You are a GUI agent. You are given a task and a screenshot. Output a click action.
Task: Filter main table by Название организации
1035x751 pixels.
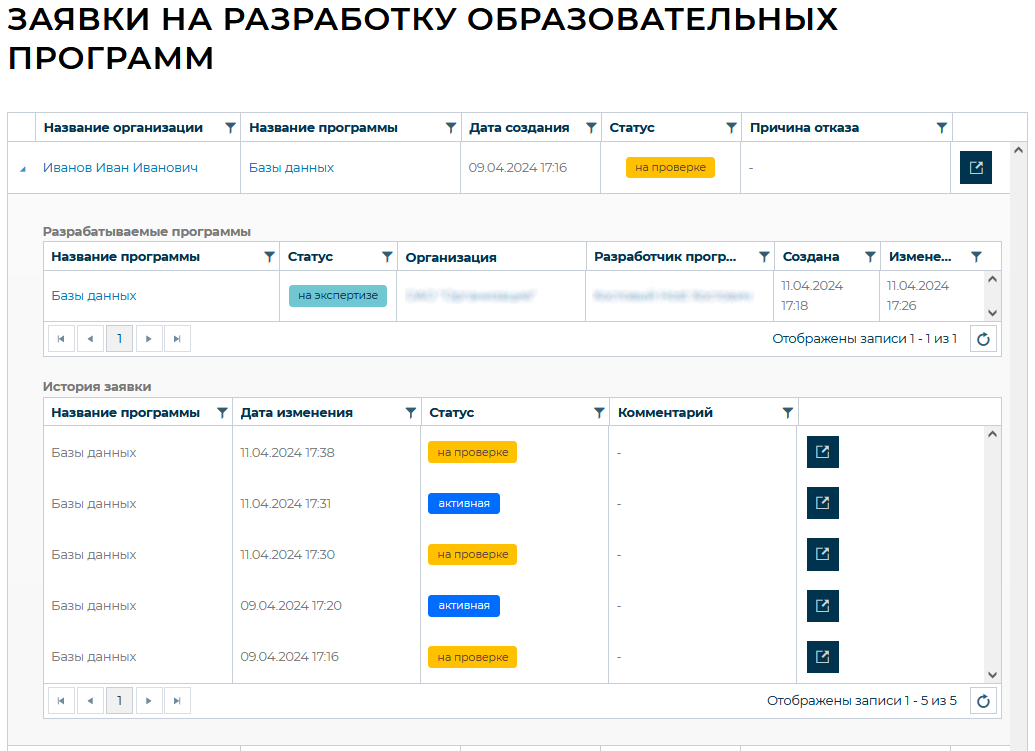tap(231, 128)
